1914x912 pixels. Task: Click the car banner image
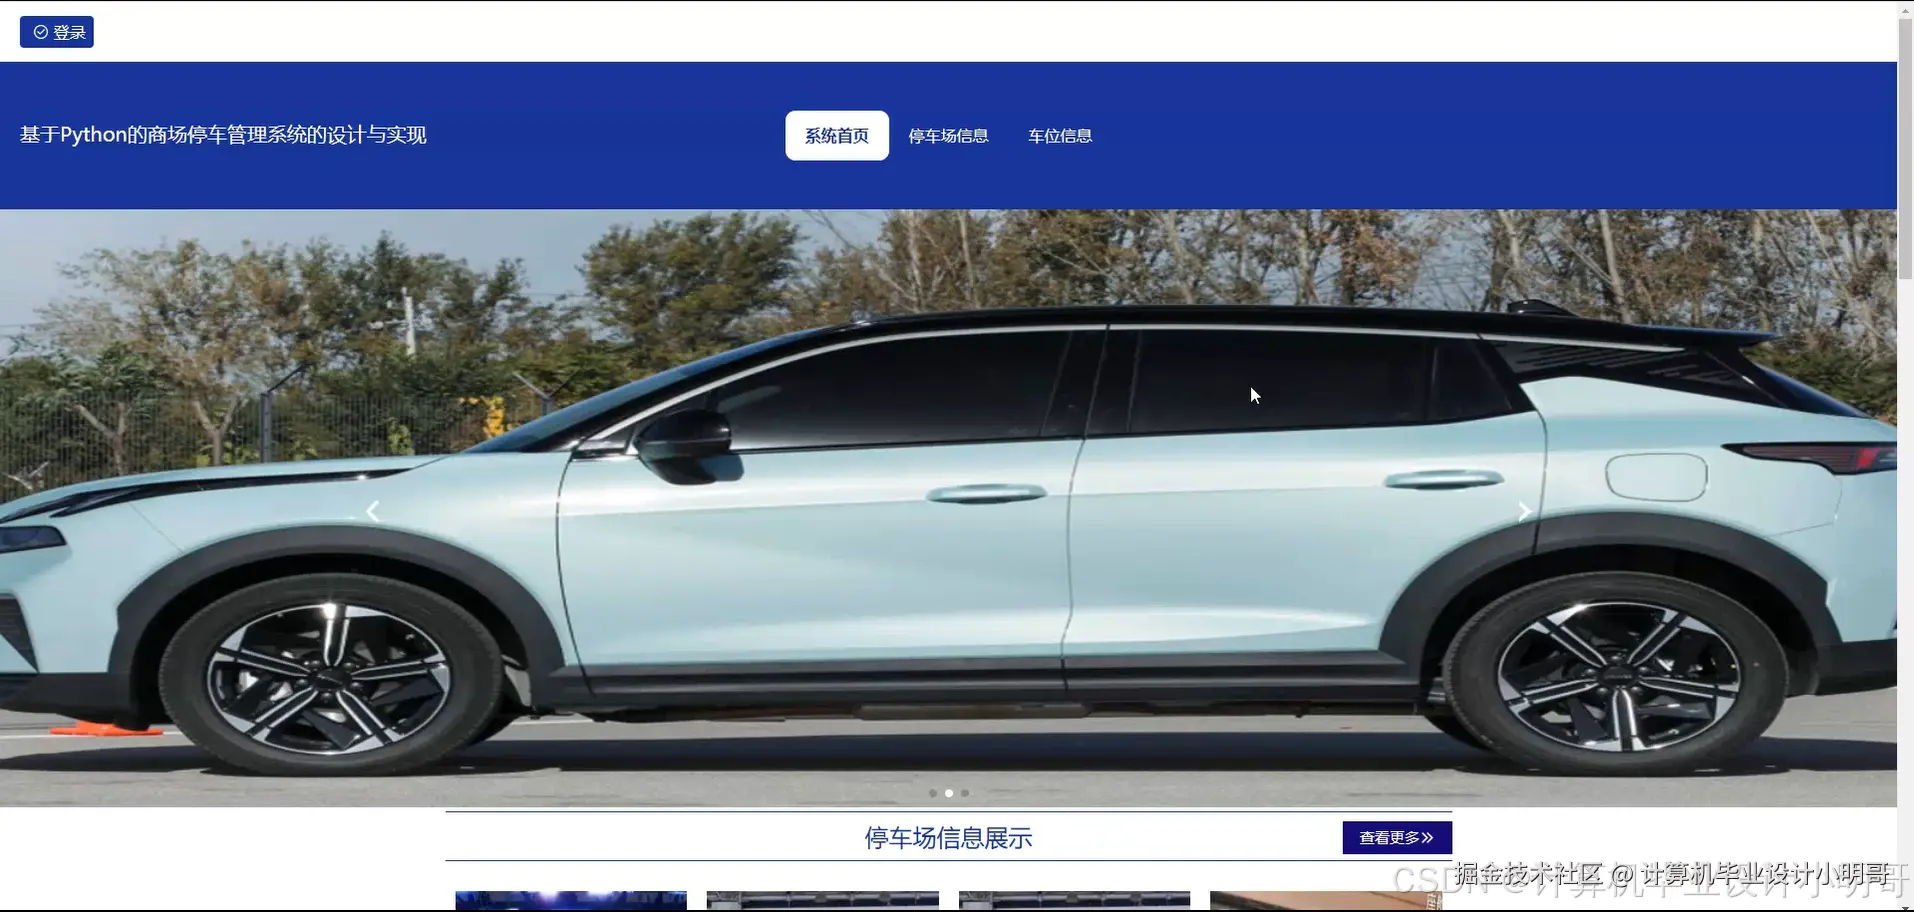[948, 508]
